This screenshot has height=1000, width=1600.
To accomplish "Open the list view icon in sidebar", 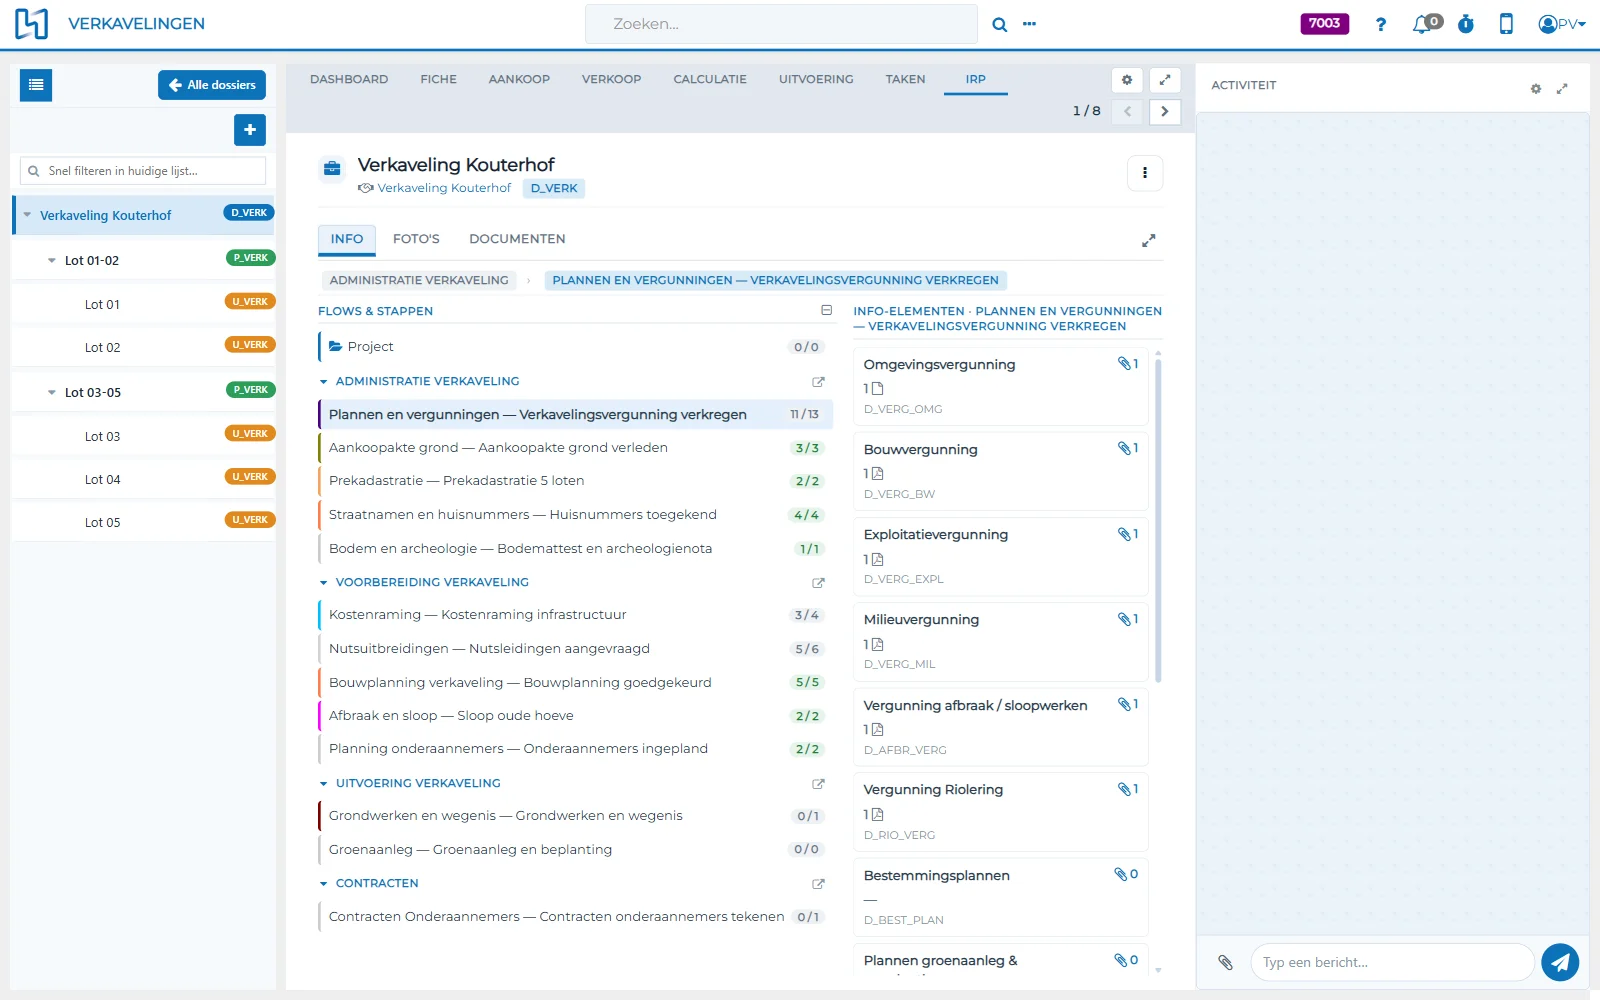I will point(36,85).
